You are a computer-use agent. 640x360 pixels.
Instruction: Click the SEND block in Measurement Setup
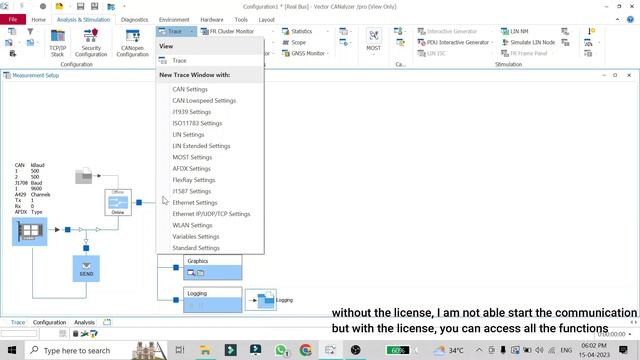(x=86, y=269)
